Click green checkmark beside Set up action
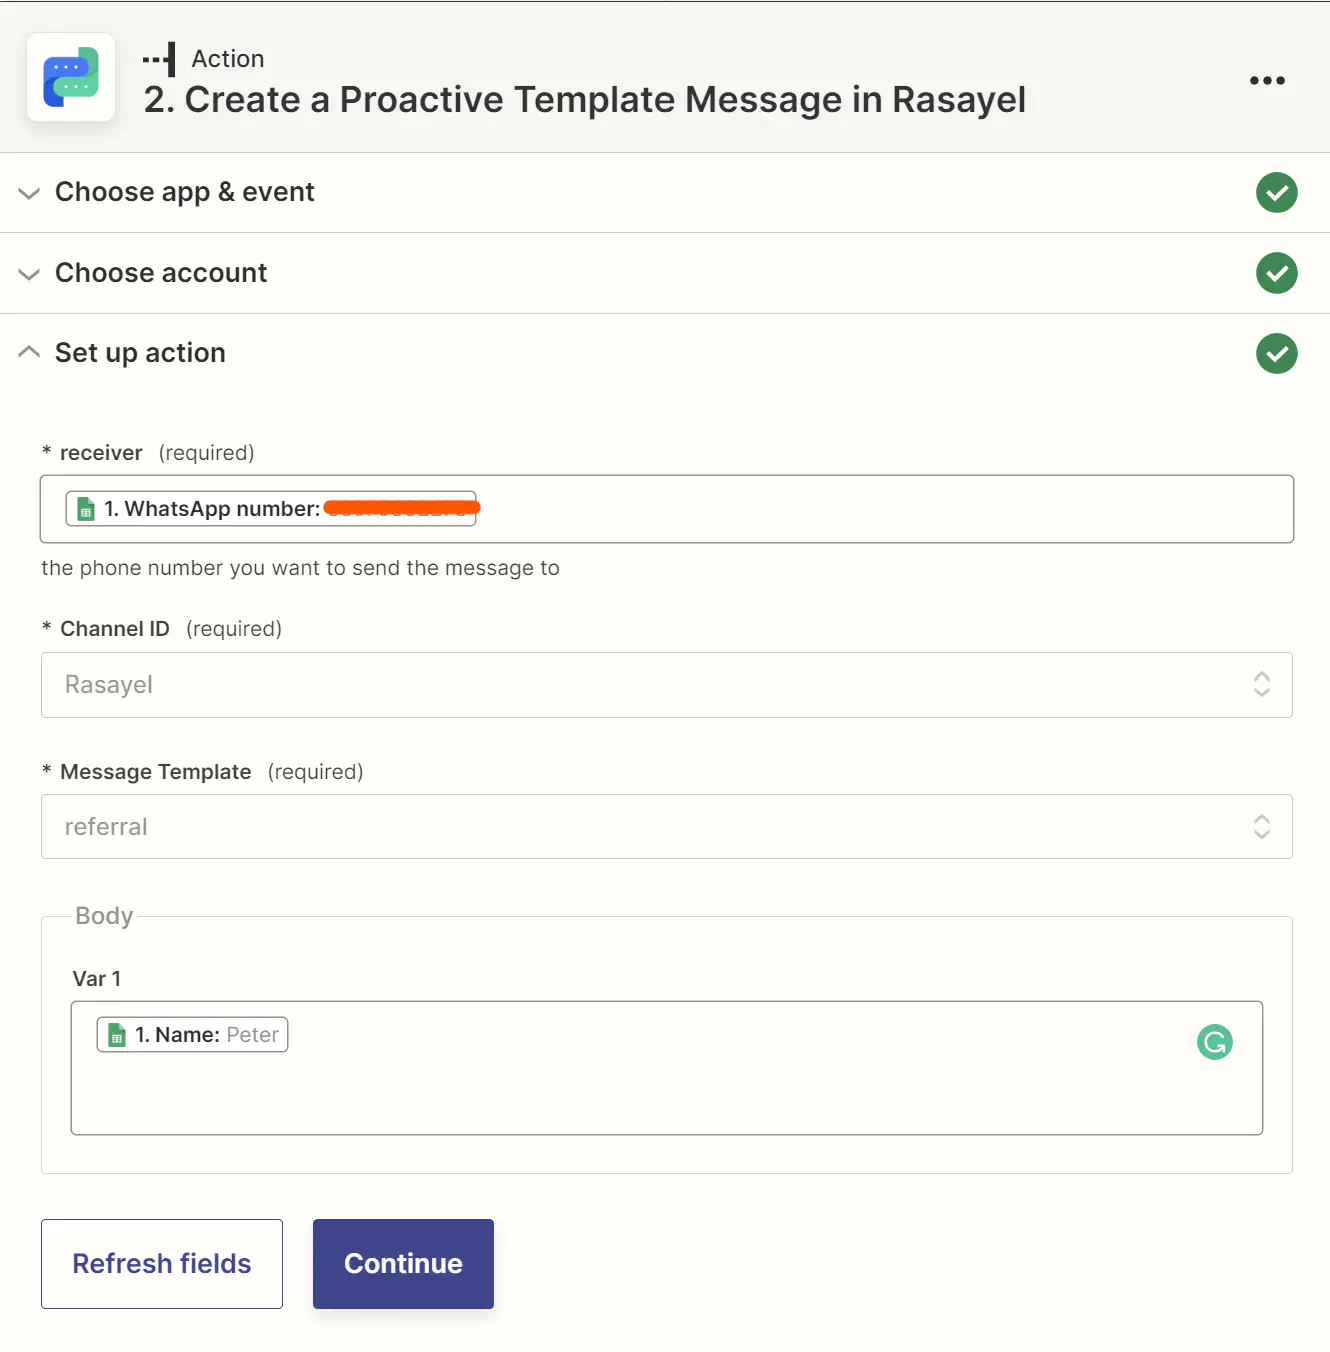Image resolution: width=1330 pixels, height=1352 pixels. 1276,353
